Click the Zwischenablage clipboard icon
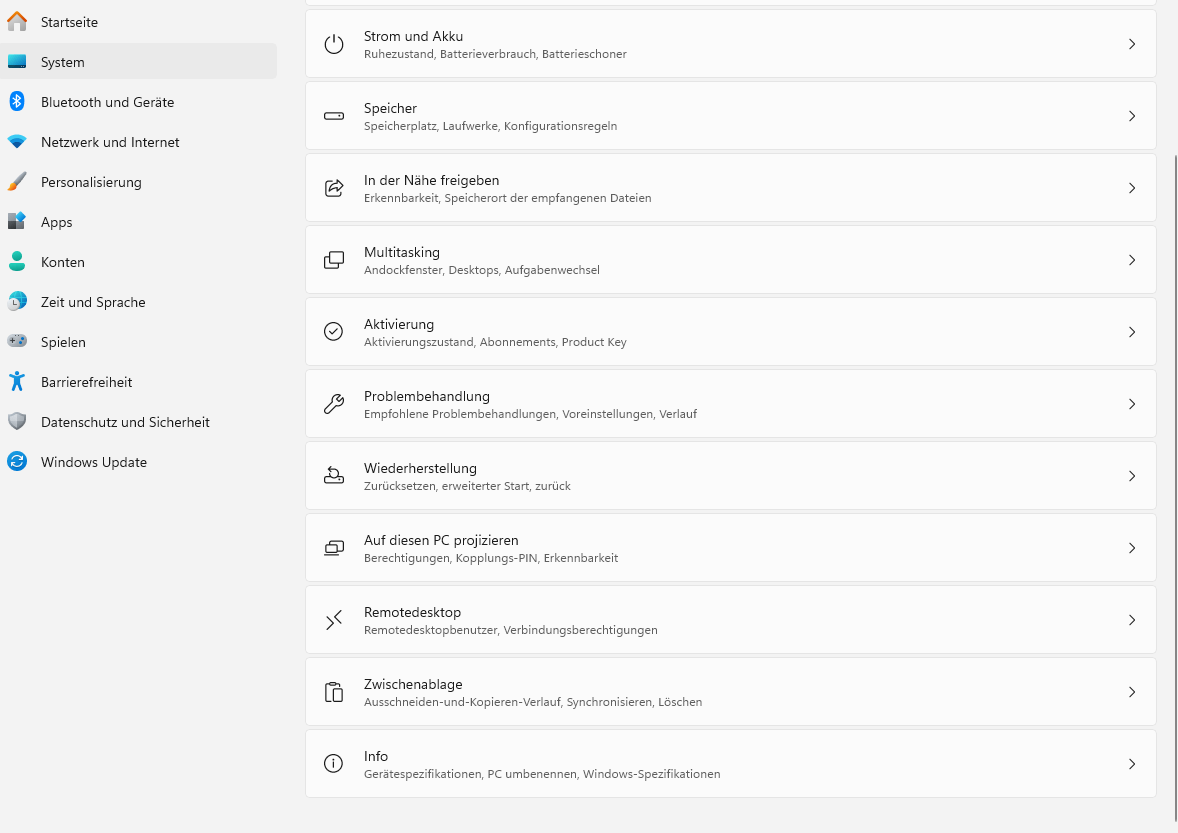The width and height of the screenshot is (1178, 833). coord(334,692)
